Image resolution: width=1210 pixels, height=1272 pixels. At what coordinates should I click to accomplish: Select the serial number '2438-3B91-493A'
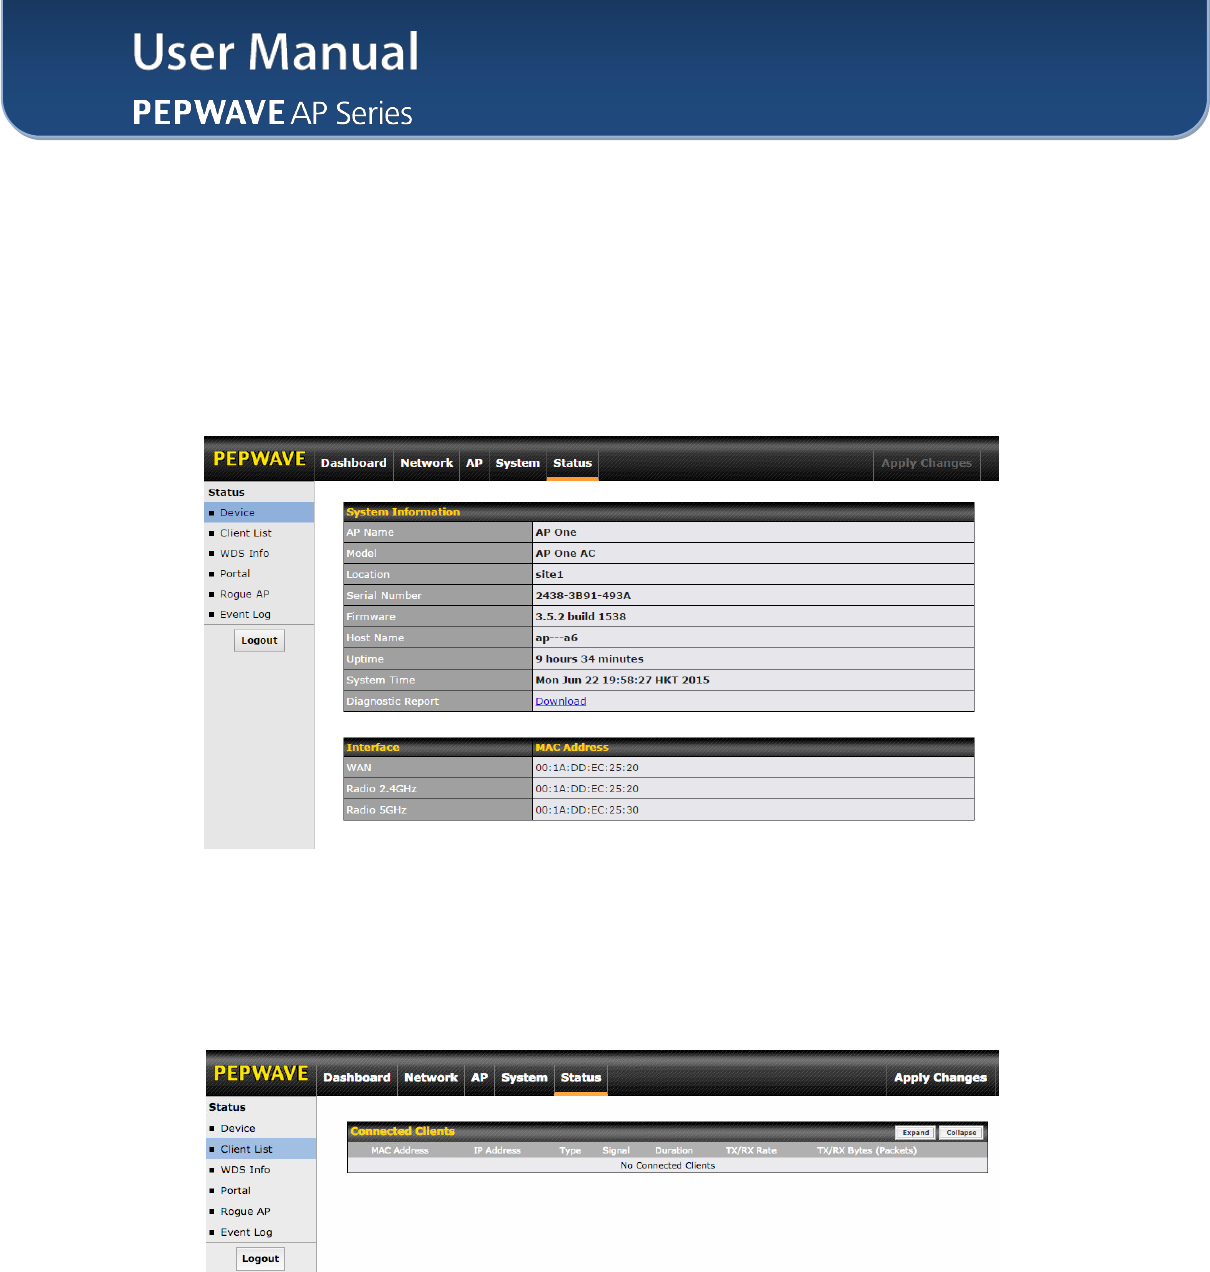click(x=583, y=596)
